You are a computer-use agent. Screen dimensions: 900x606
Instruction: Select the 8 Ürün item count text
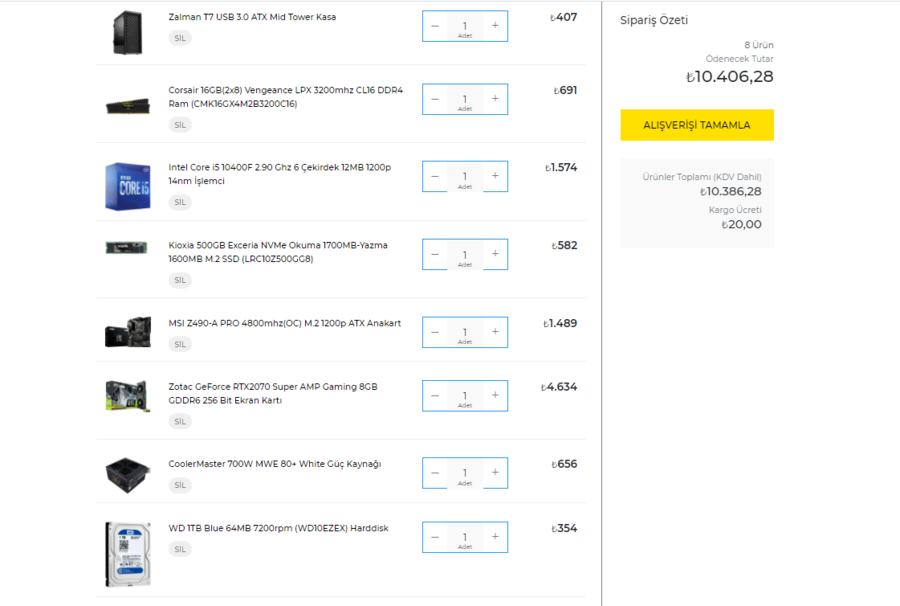759,45
